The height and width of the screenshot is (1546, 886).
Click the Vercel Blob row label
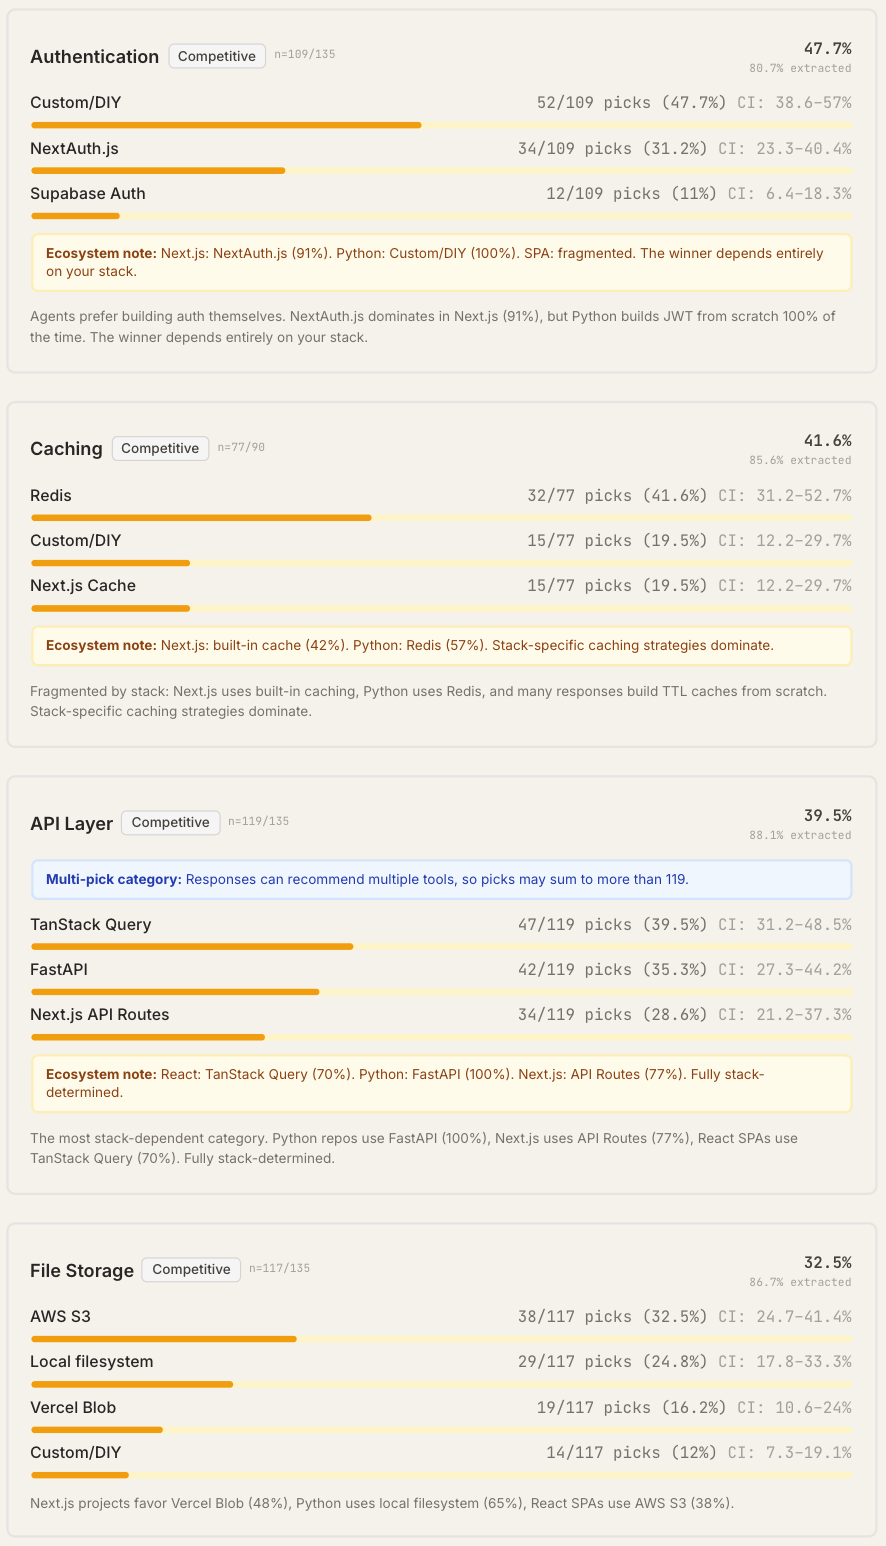pyautogui.click(x=73, y=1407)
